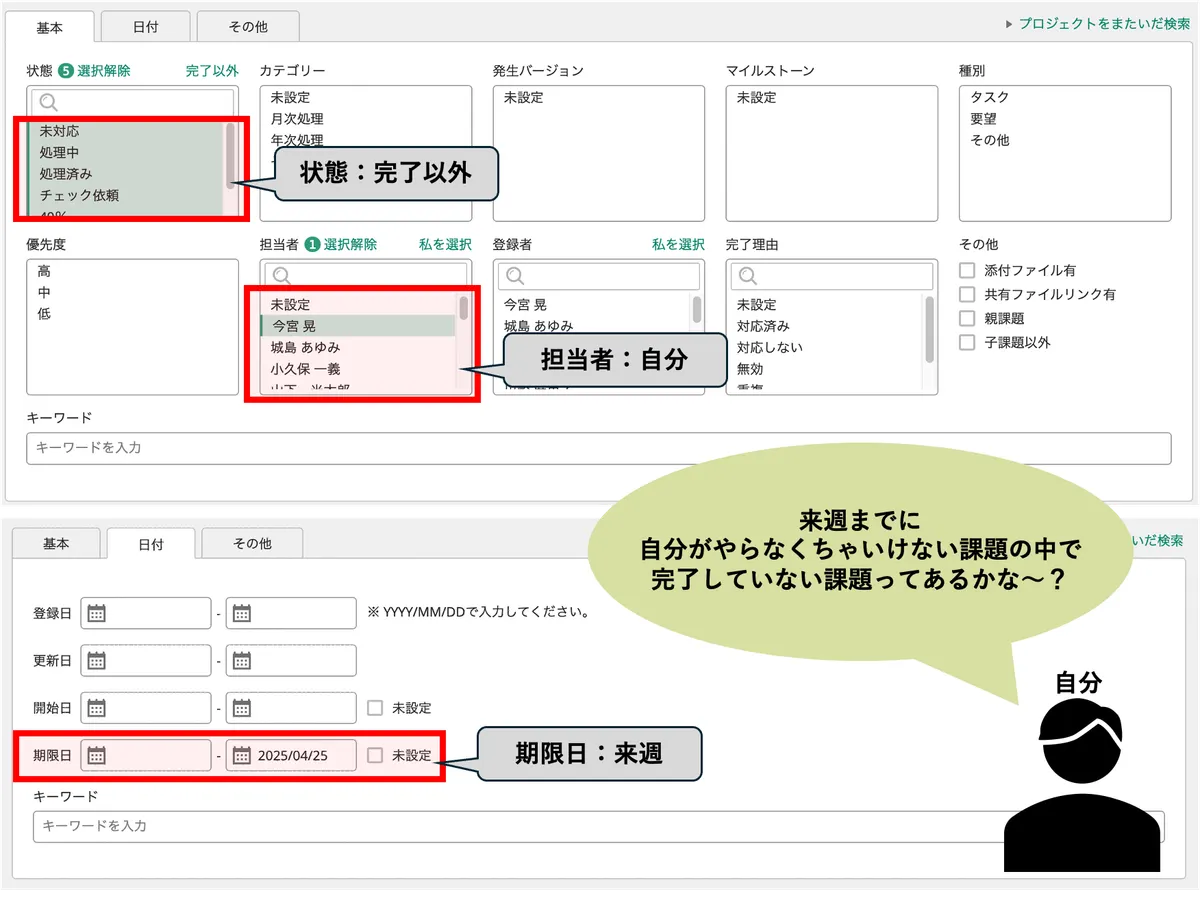
Task: Open the その他 tab in top panel
Action: tap(246, 27)
